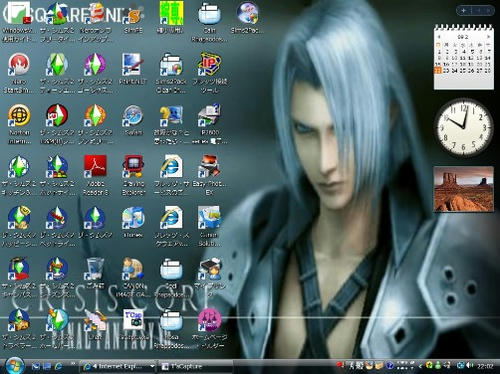Switch to the TiCapture taskbar button
Viewport: 500px width, 374px height.
click(195, 367)
